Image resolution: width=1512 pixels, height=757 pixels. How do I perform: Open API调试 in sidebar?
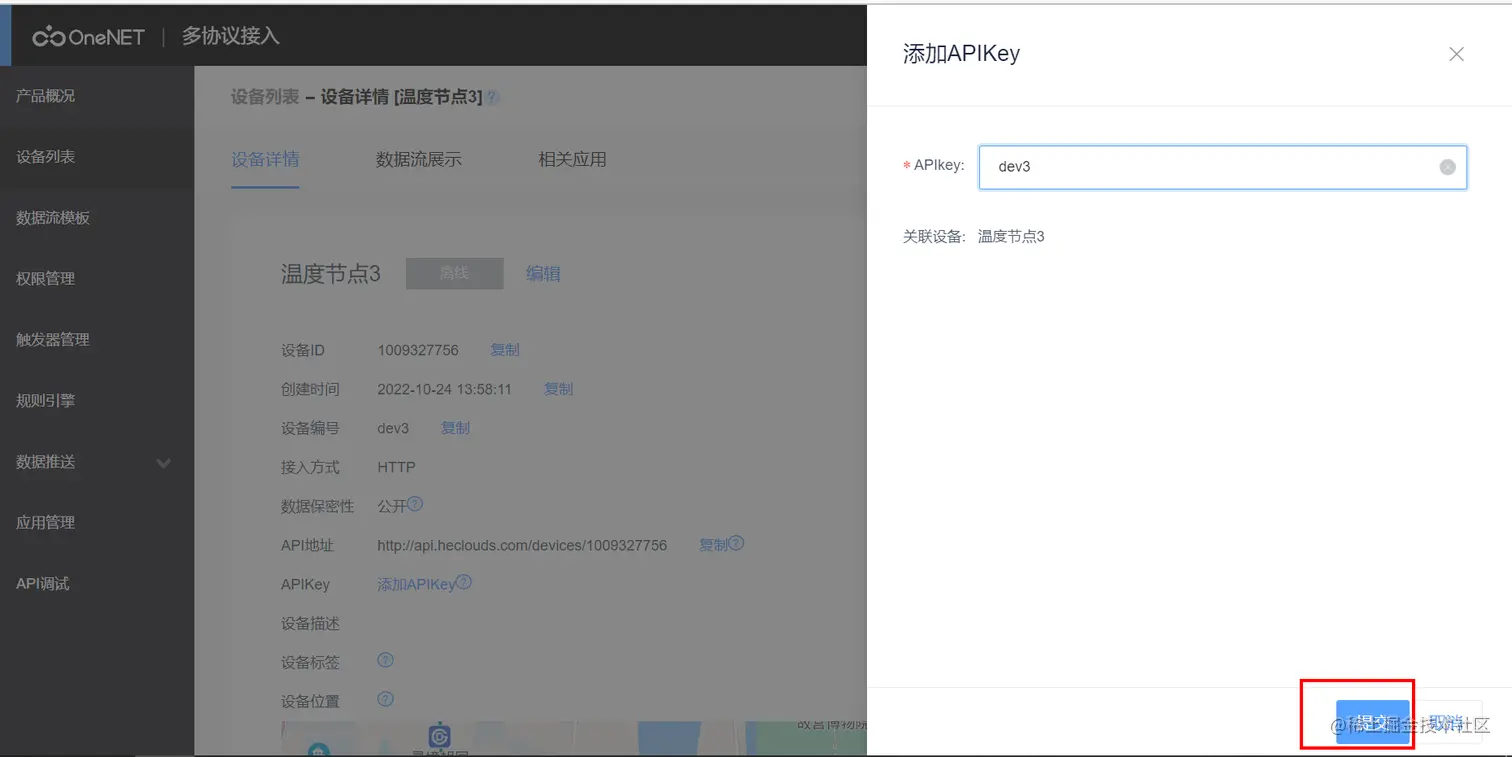[43, 584]
